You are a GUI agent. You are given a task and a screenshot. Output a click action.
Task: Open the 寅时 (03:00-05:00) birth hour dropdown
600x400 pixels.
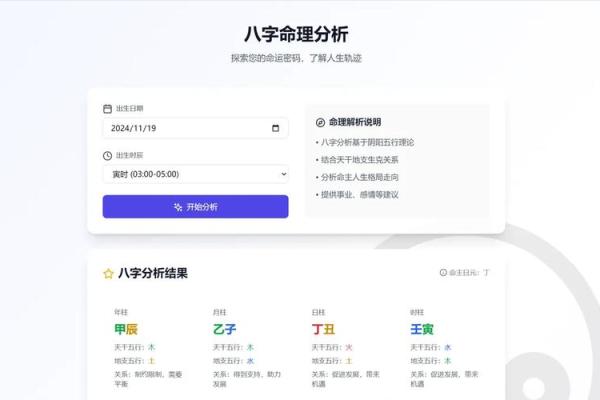coord(196,174)
